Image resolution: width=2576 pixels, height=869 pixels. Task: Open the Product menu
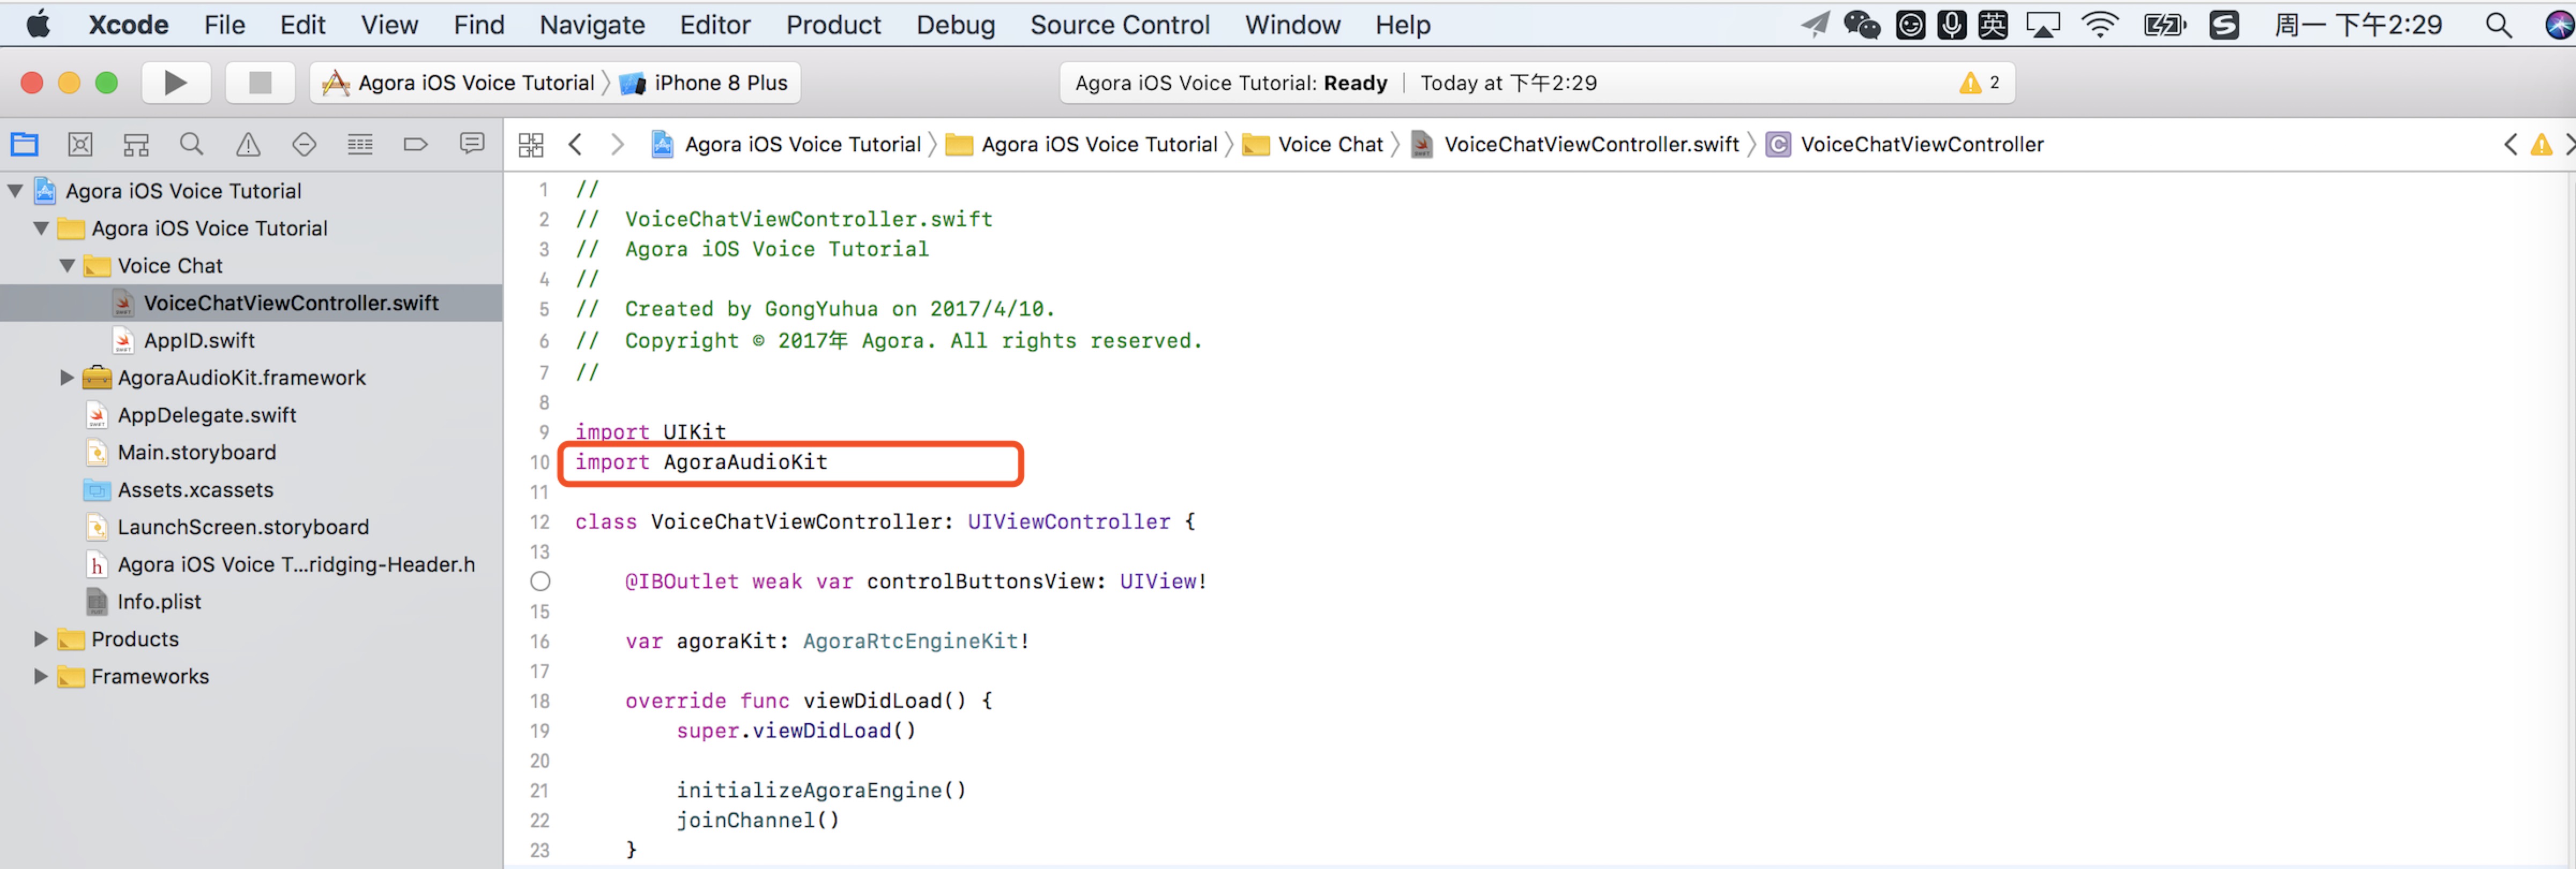833,25
